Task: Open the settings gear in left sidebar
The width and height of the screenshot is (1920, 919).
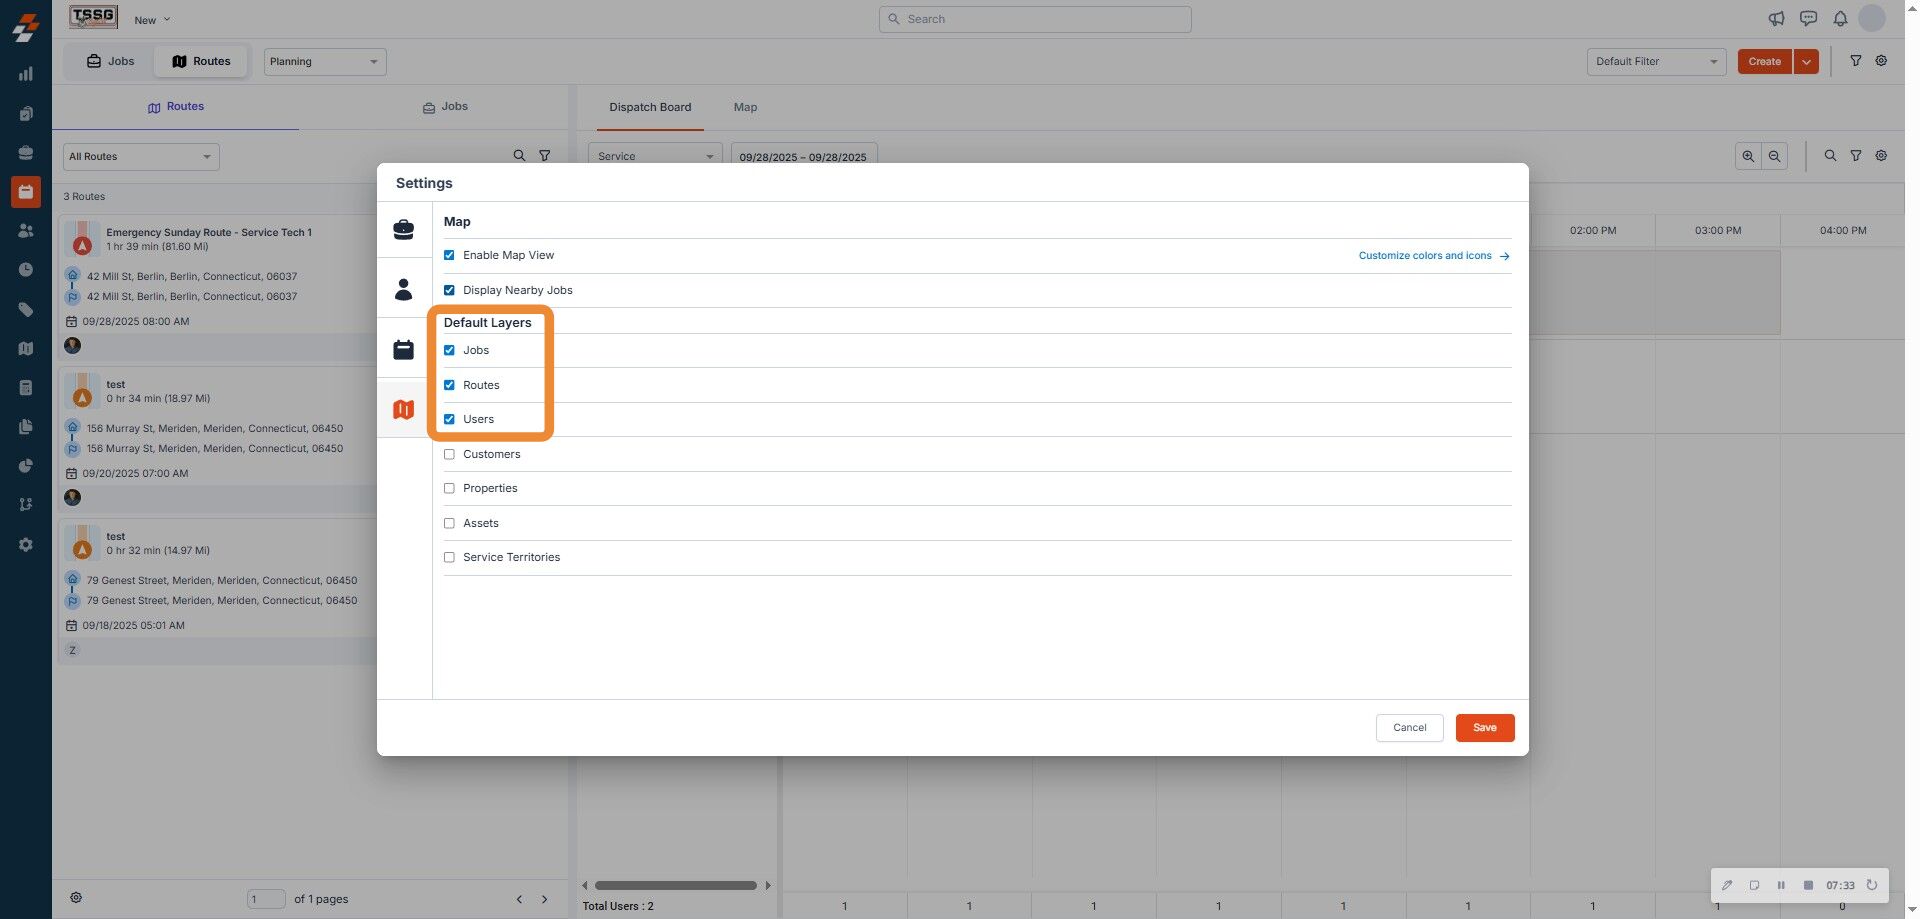Action: 26,545
